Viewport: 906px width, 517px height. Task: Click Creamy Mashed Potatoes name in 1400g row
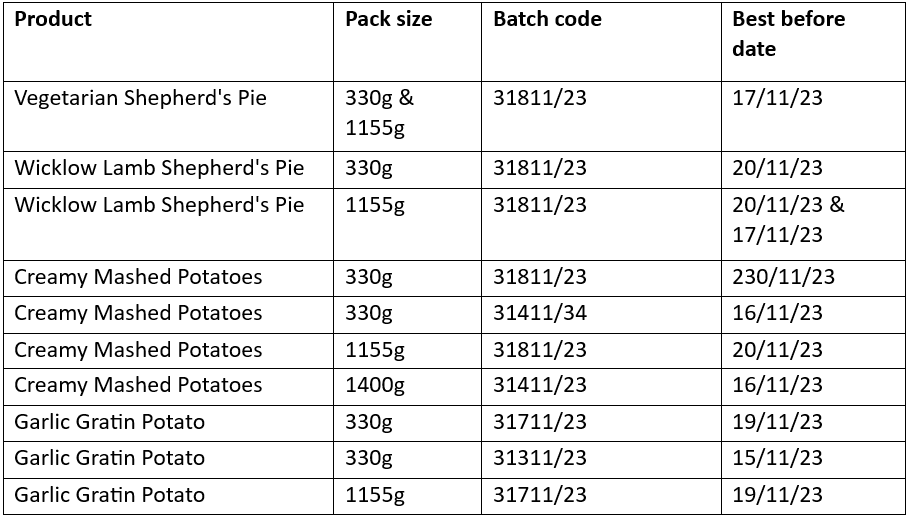[138, 385]
